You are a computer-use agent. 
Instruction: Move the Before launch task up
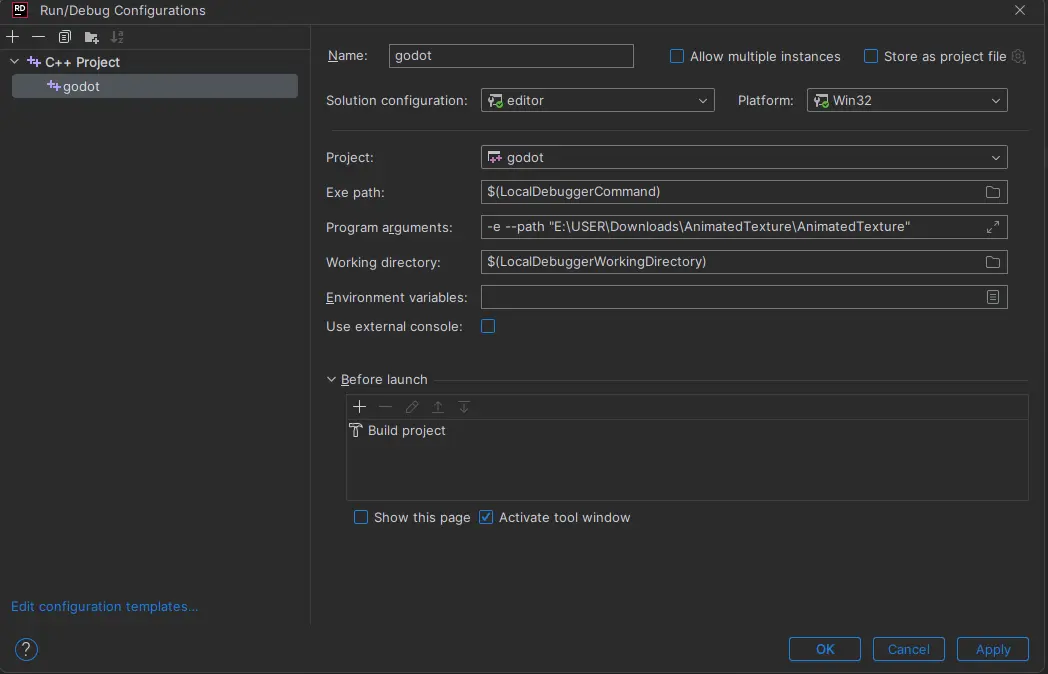coord(437,407)
